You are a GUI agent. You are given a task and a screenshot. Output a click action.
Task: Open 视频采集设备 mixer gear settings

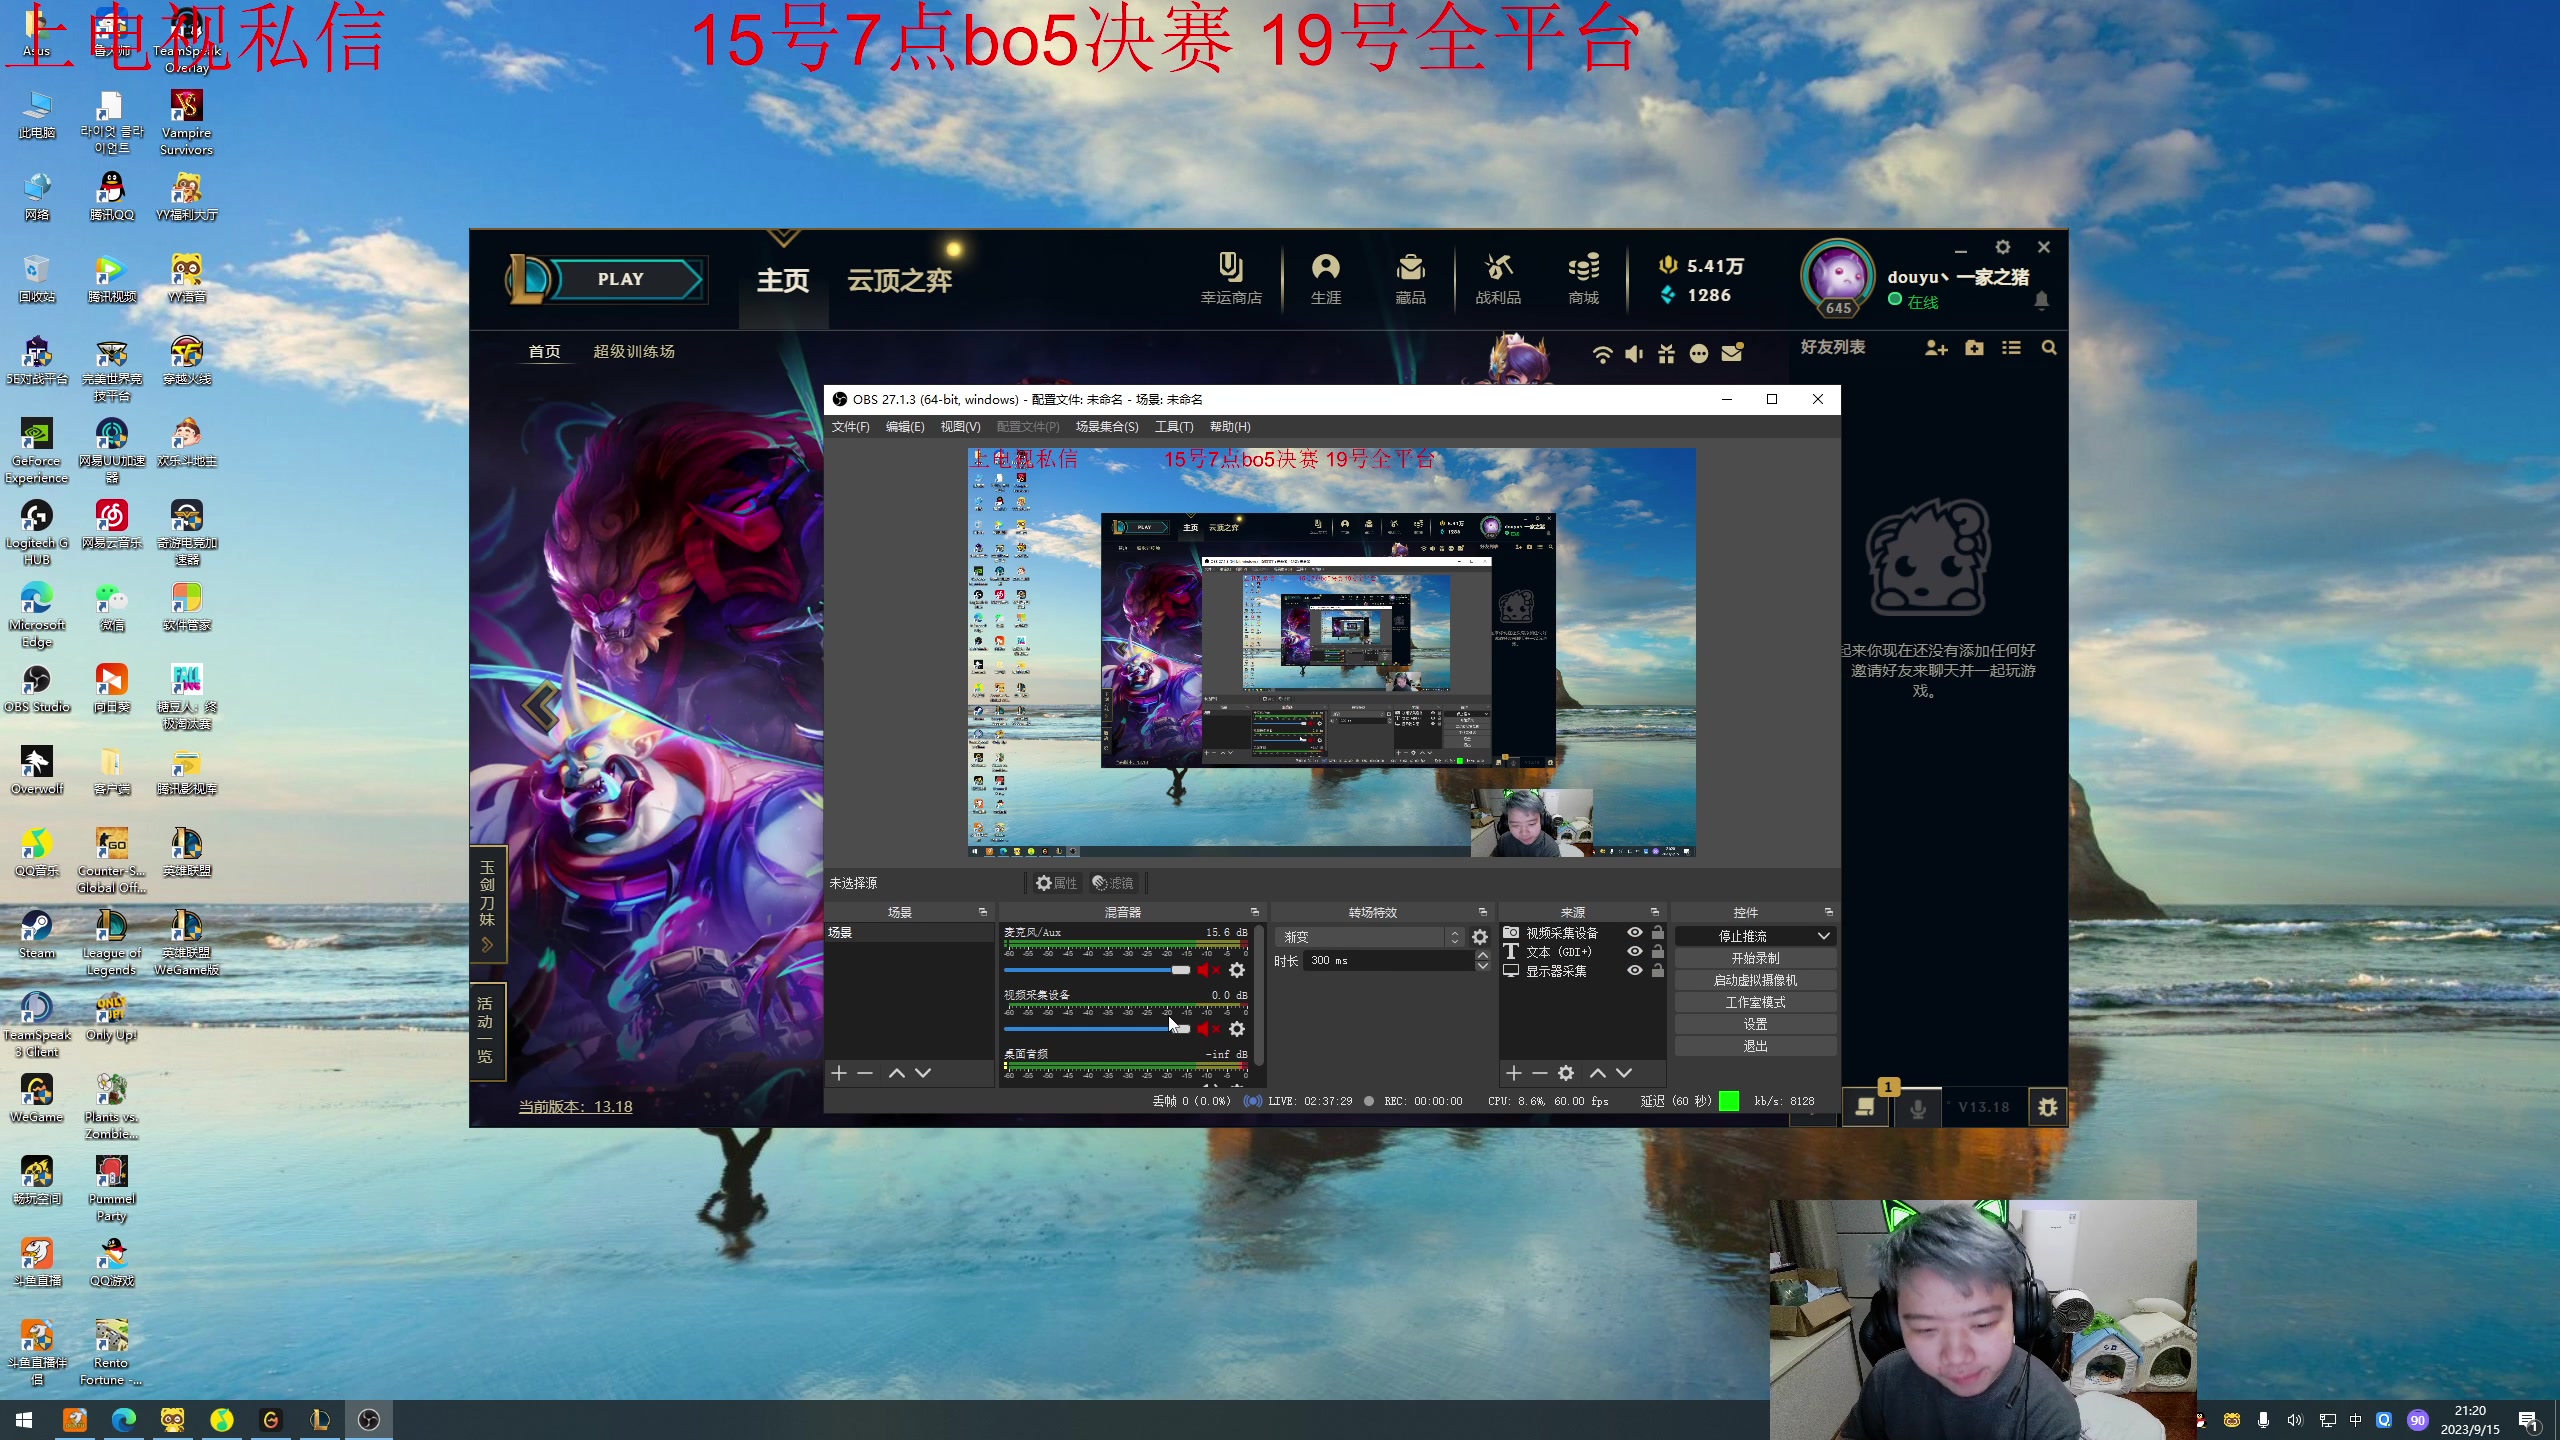(1237, 1029)
